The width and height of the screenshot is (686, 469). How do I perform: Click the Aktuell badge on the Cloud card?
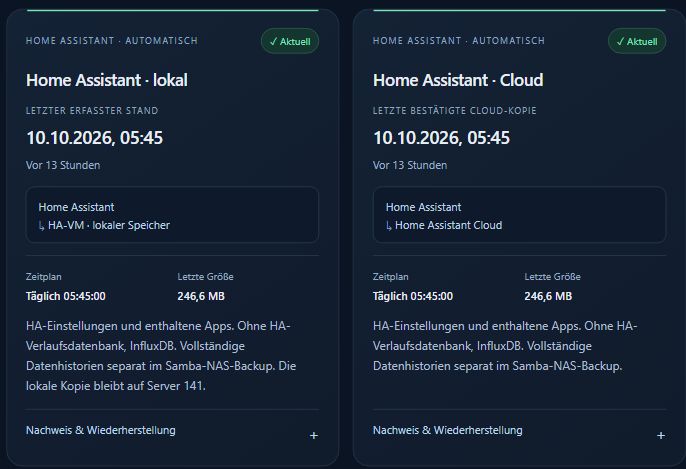point(637,41)
